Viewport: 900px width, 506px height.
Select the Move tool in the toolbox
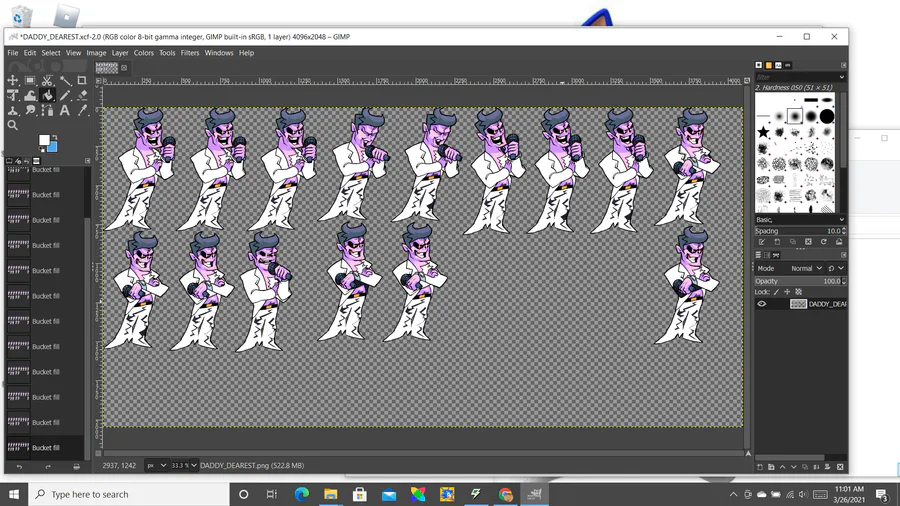tap(13, 81)
